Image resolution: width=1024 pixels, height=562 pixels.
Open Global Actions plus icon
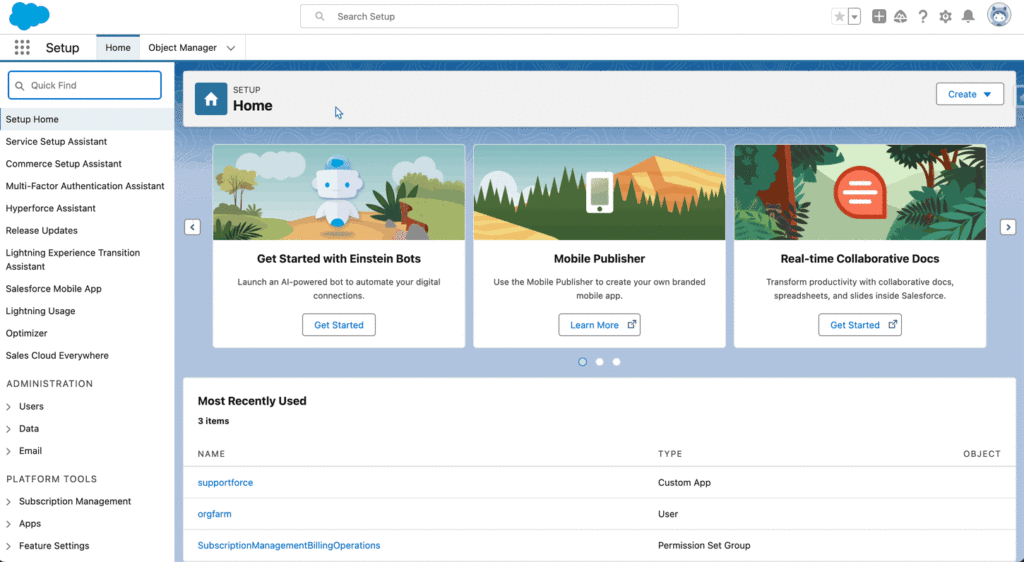[x=879, y=16]
